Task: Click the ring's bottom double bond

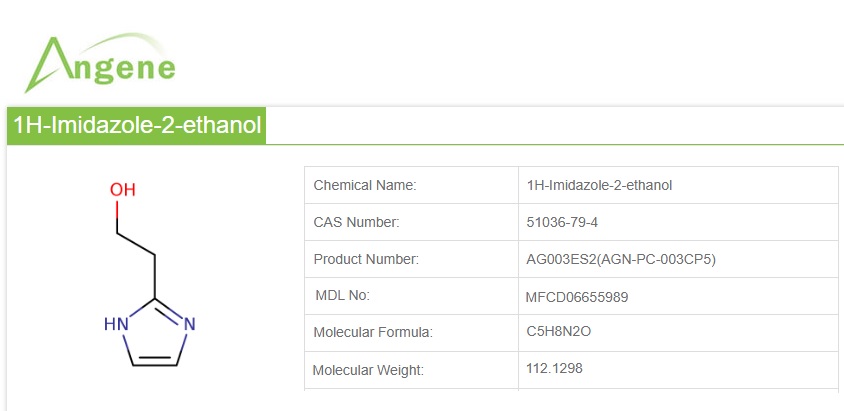Action: [x=154, y=362]
